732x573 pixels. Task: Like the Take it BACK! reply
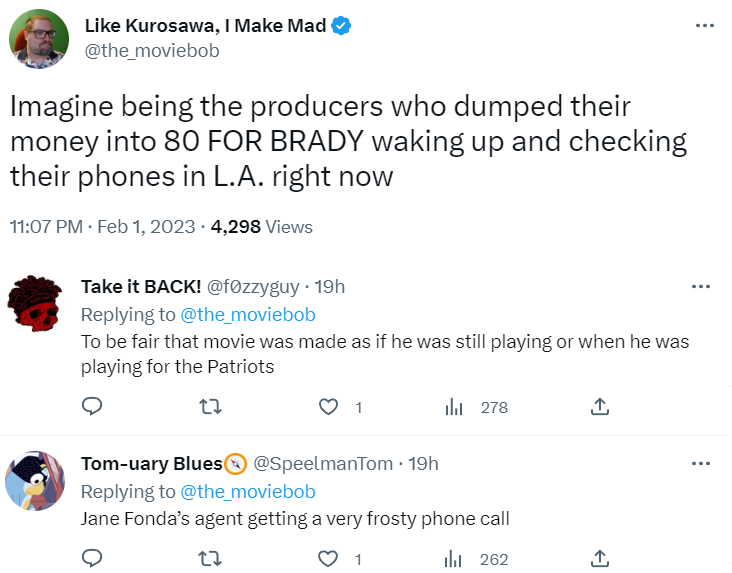tap(328, 407)
